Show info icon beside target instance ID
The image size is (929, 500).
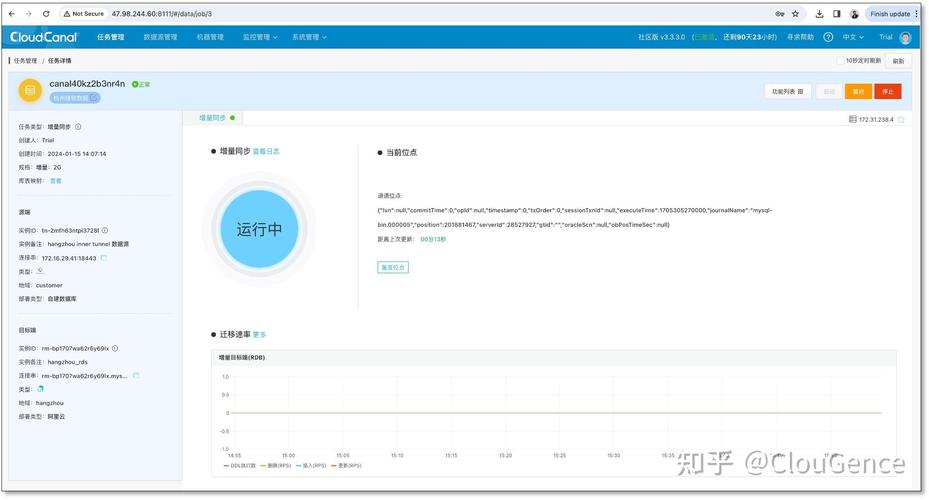[115, 348]
